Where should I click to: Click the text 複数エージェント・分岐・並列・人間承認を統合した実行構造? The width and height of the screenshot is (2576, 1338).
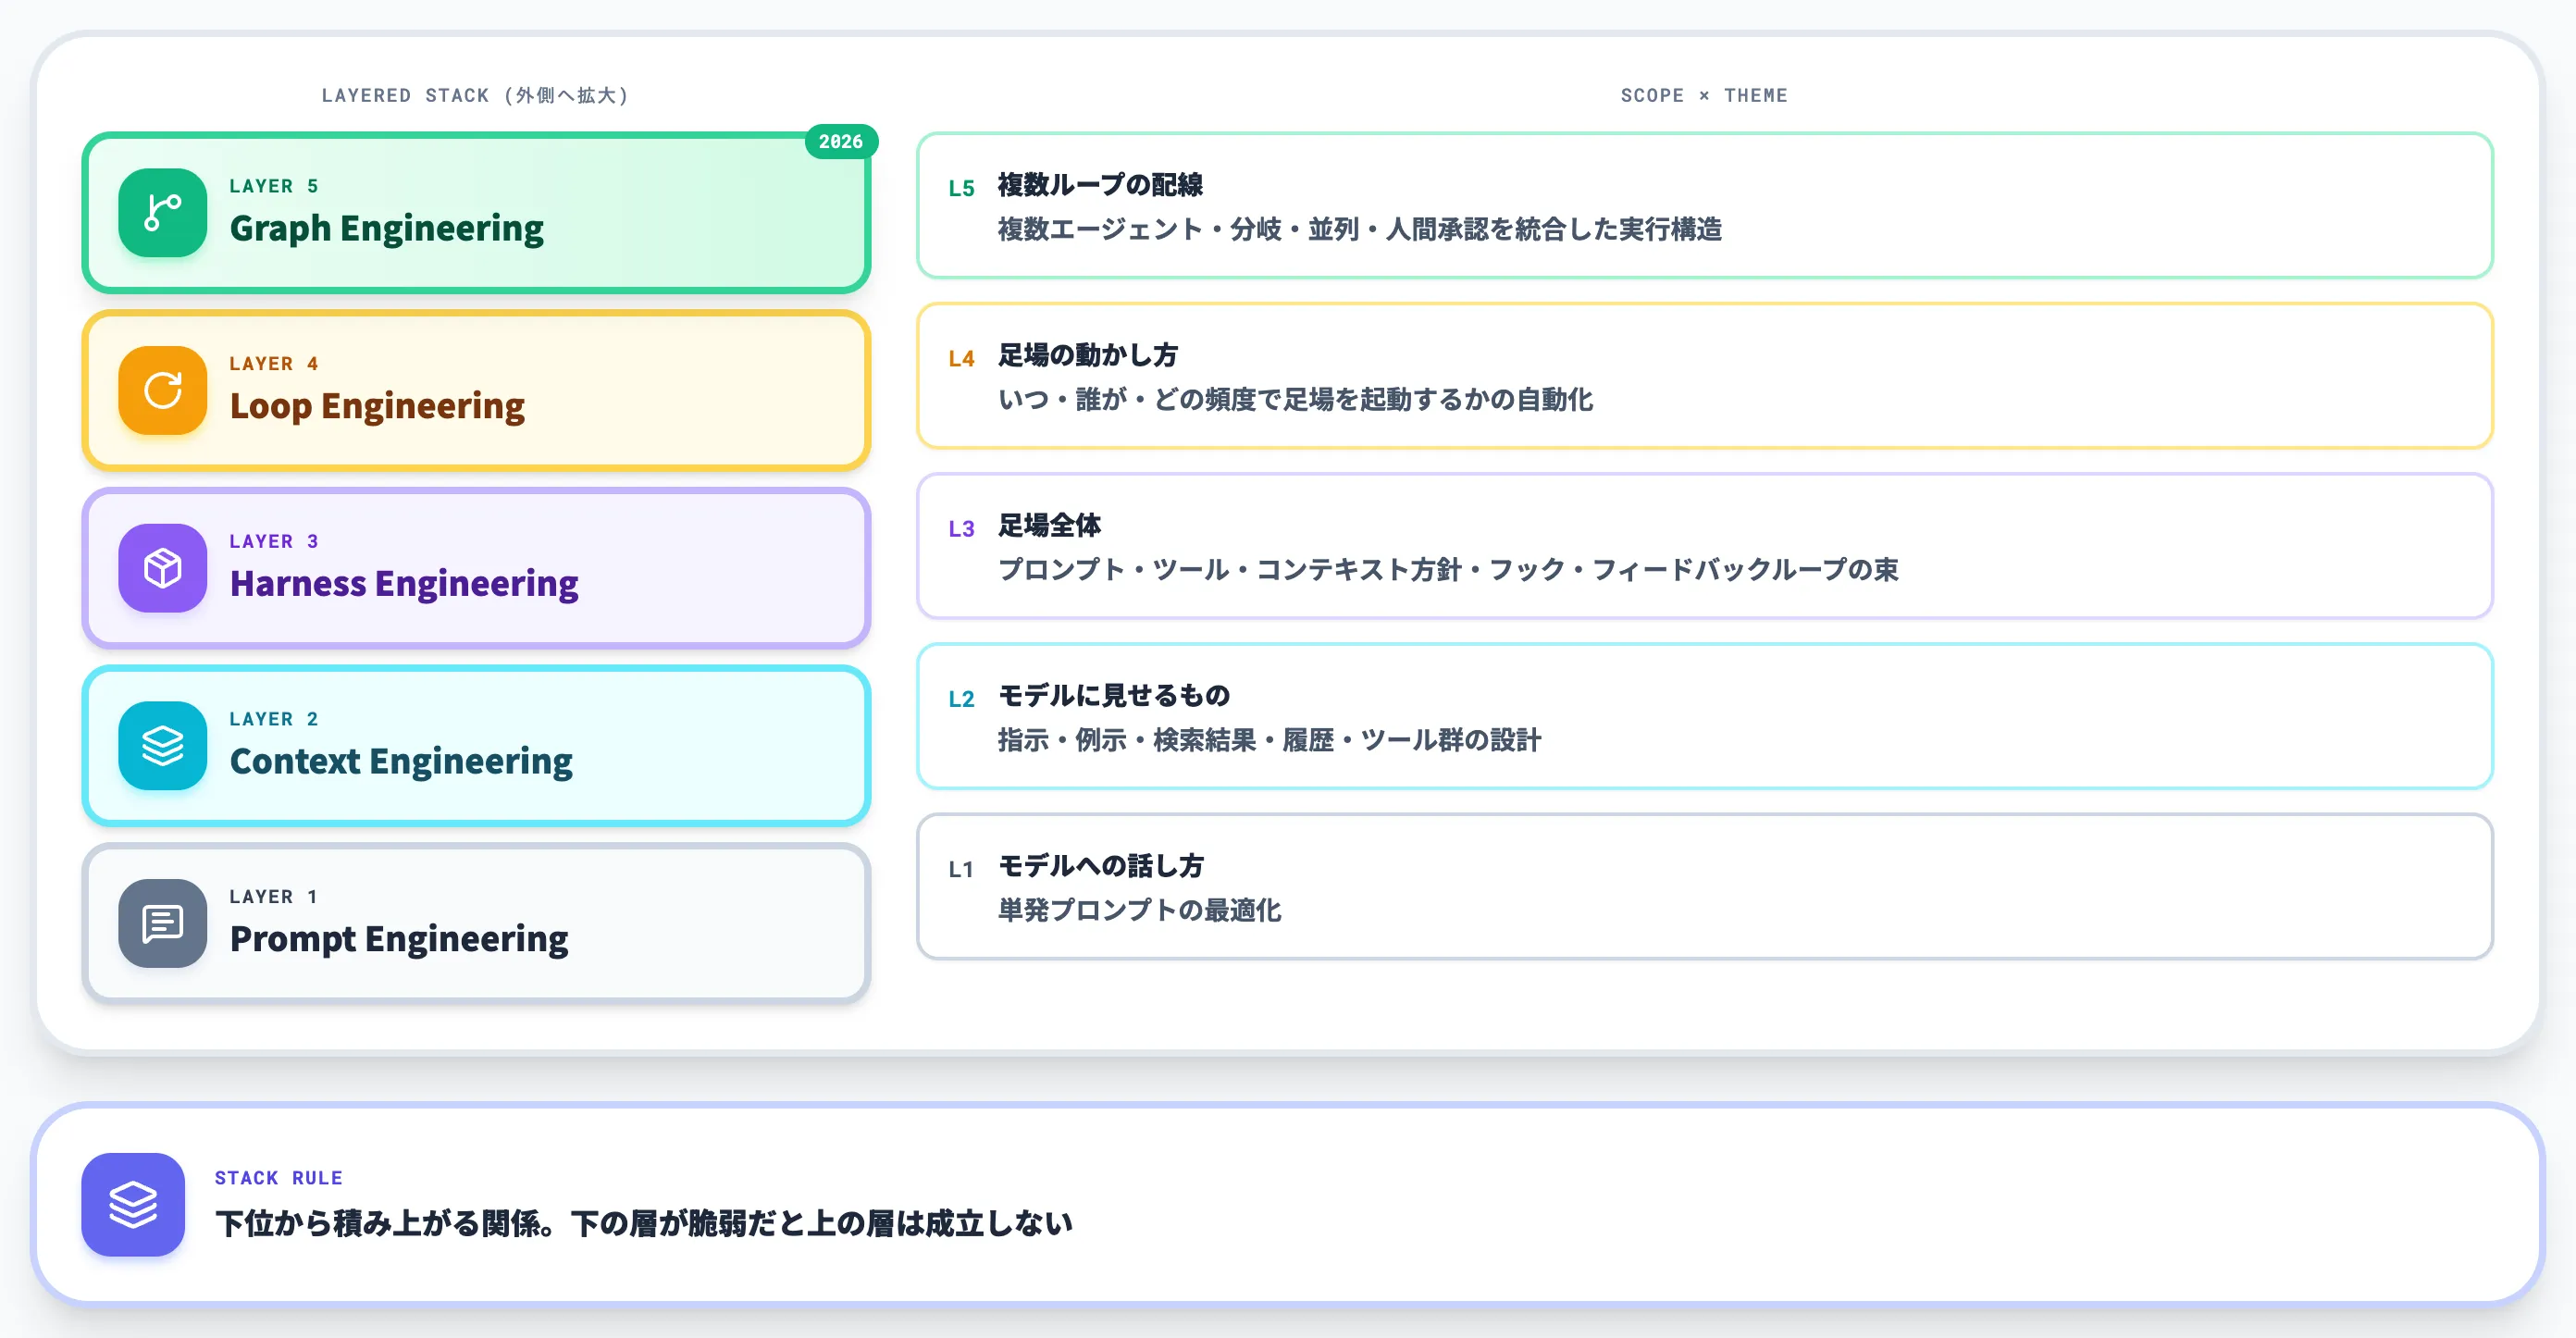tap(1360, 229)
